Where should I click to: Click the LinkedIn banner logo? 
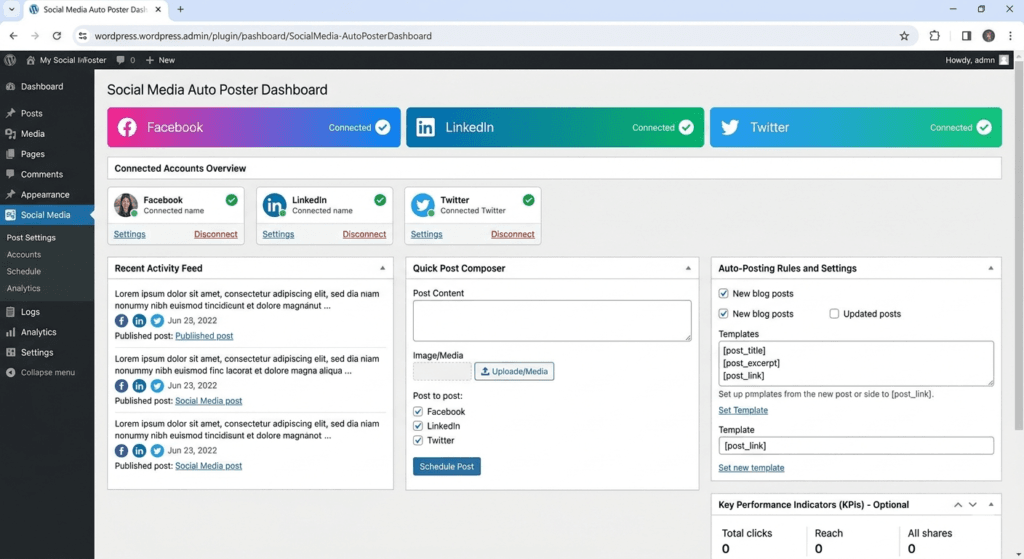coord(425,127)
